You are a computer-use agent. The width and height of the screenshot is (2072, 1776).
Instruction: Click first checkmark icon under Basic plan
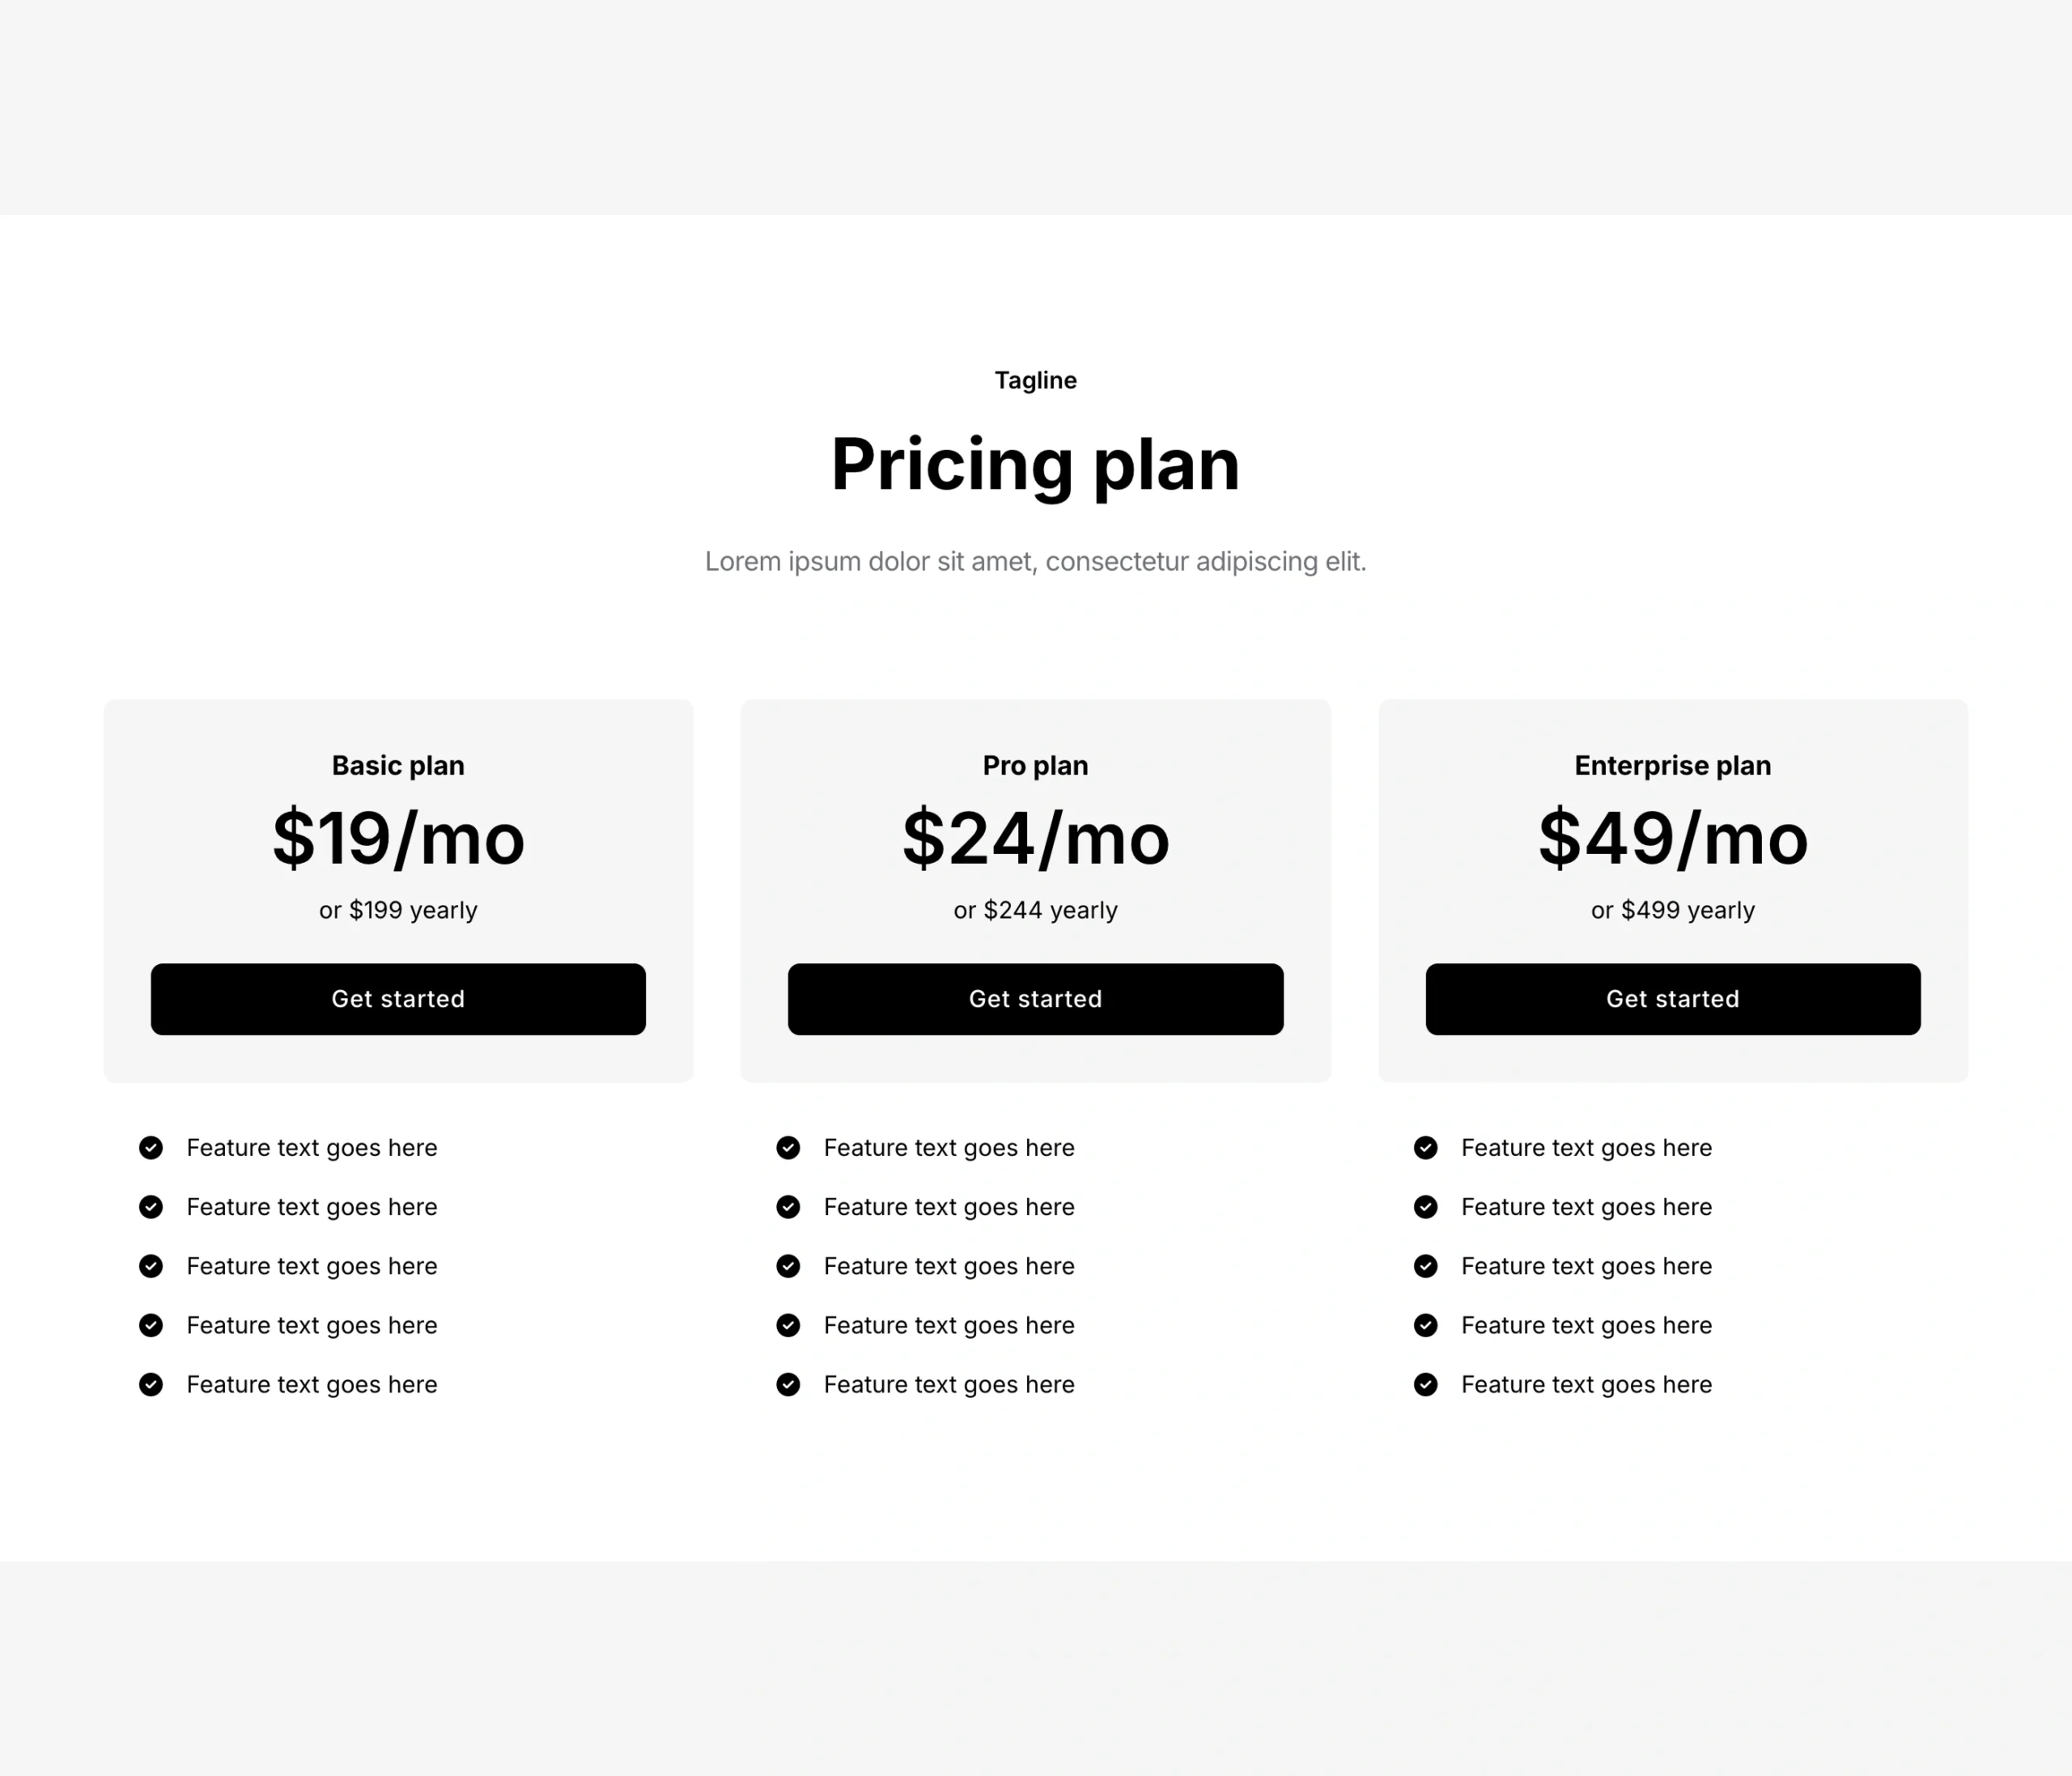[151, 1147]
